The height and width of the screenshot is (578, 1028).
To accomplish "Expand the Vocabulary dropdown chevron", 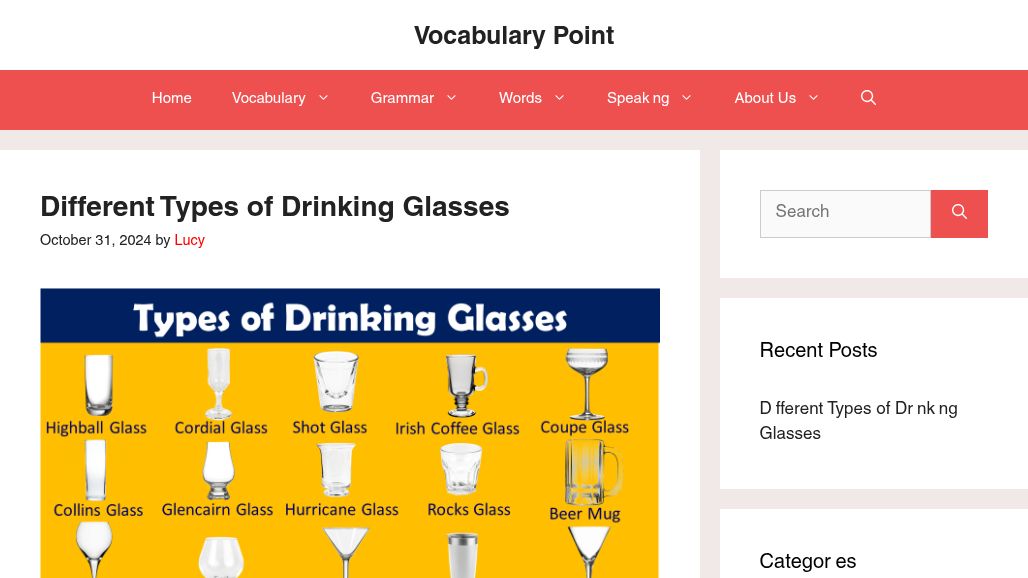I will coord(323,99).
